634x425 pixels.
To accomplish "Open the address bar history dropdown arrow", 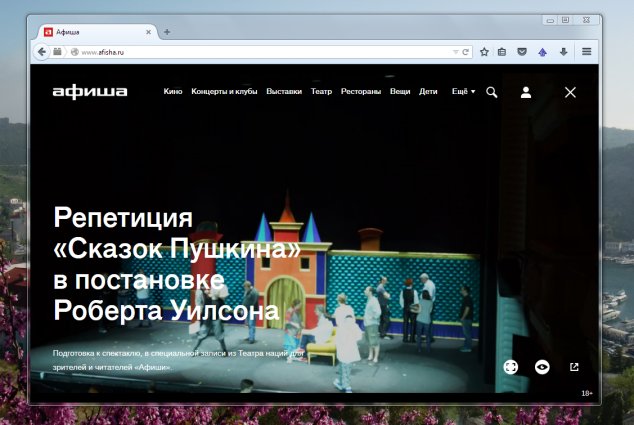I will coord(455,52).
